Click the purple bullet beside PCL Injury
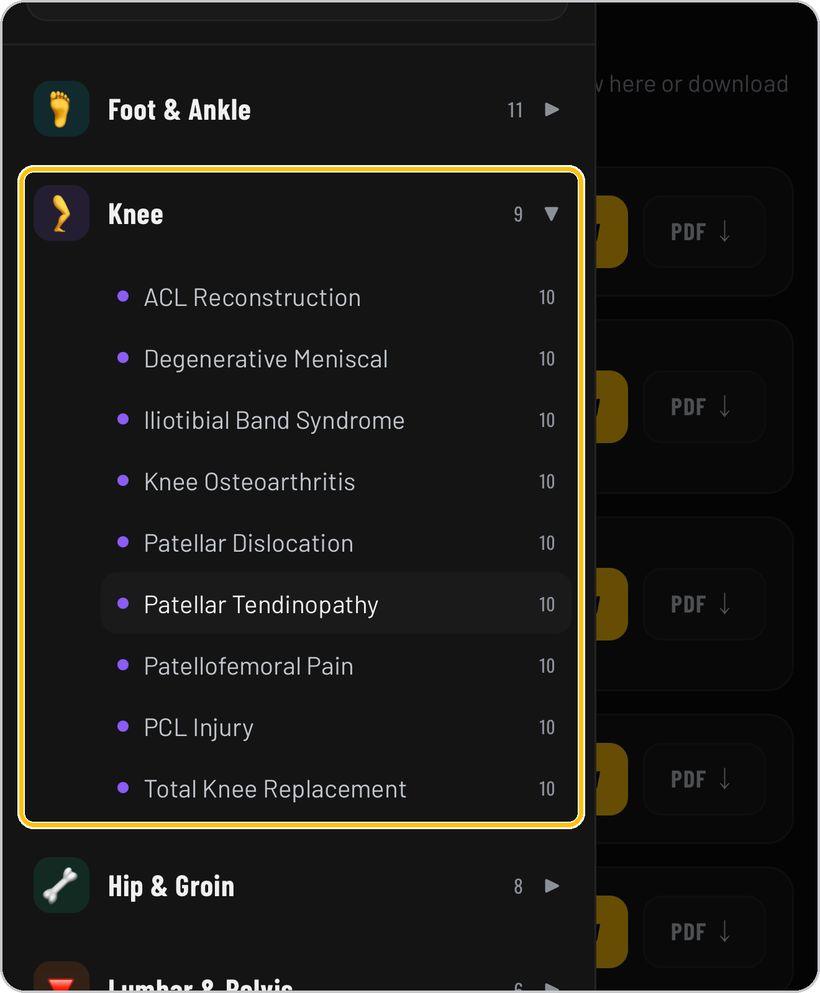Viewport: 820px width, 993px height. tap(123, 726)
